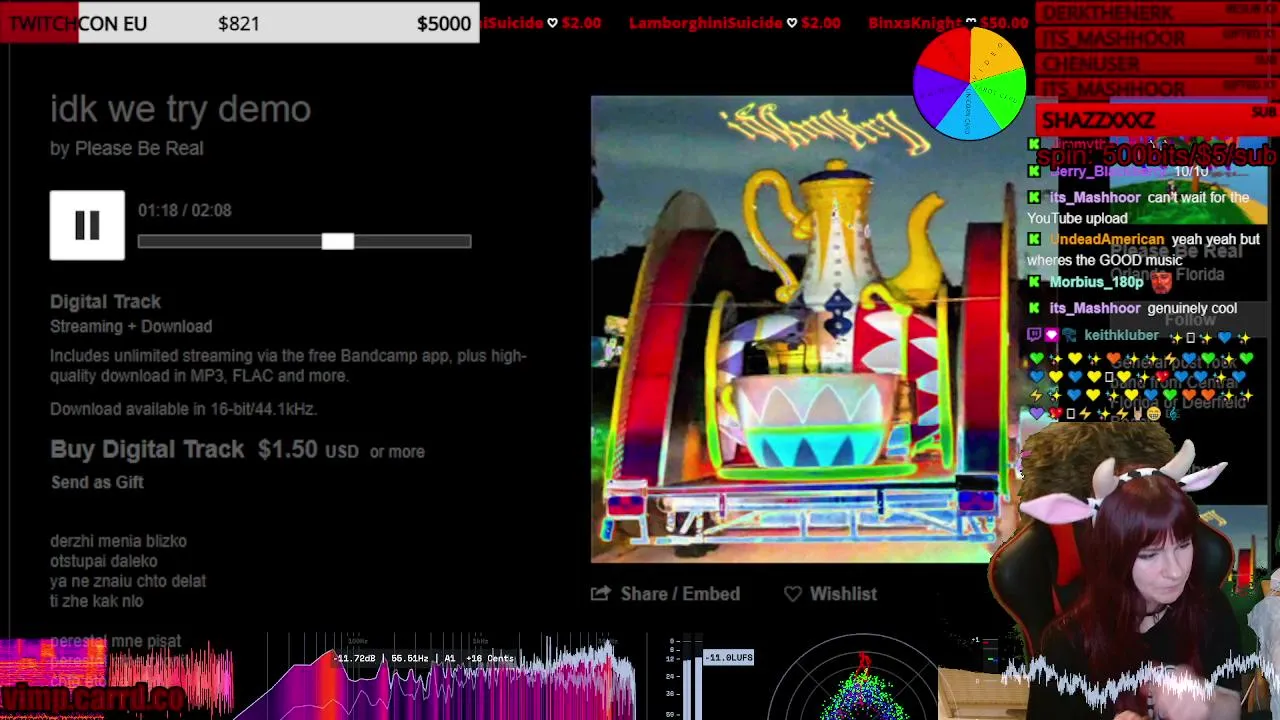Click chat username UndeadAmerican
The width and height of the screenshot is (1280, 720).
(x=1106, y=240)
